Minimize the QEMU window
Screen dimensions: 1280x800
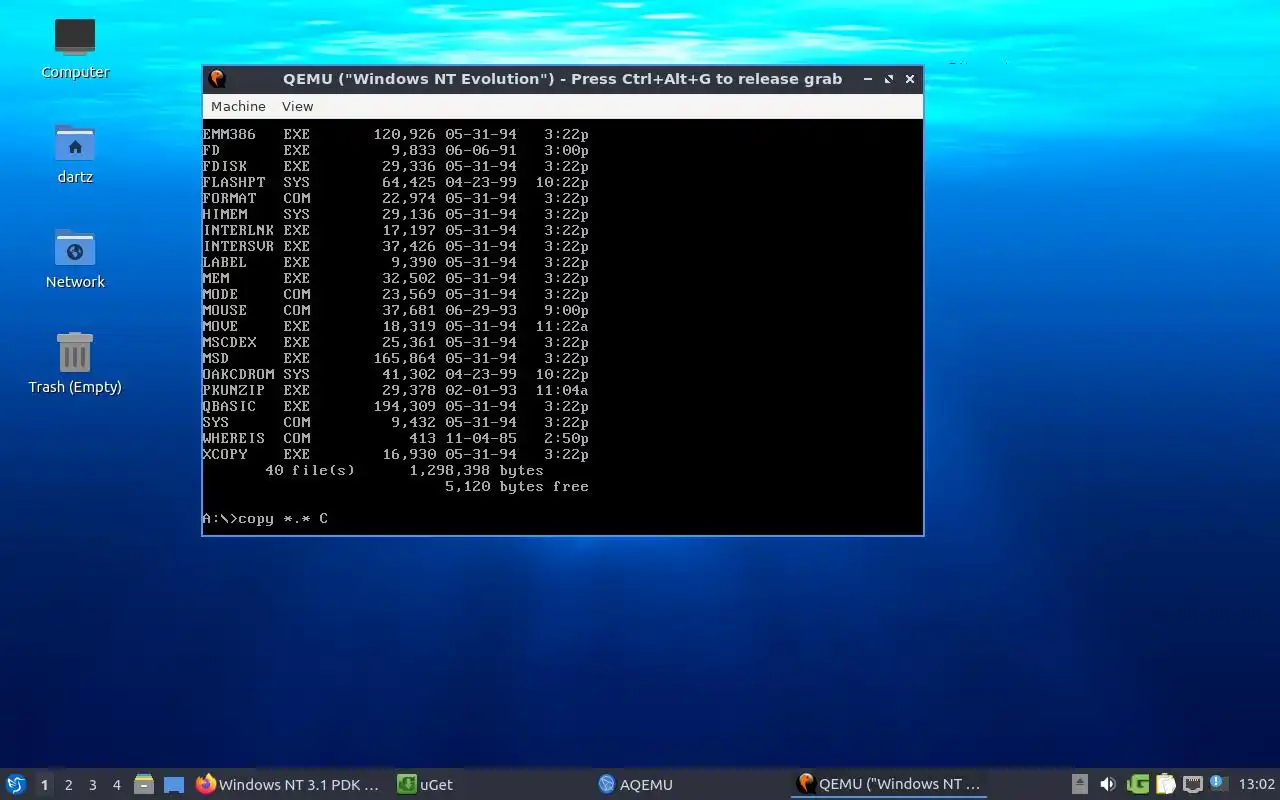867,79
